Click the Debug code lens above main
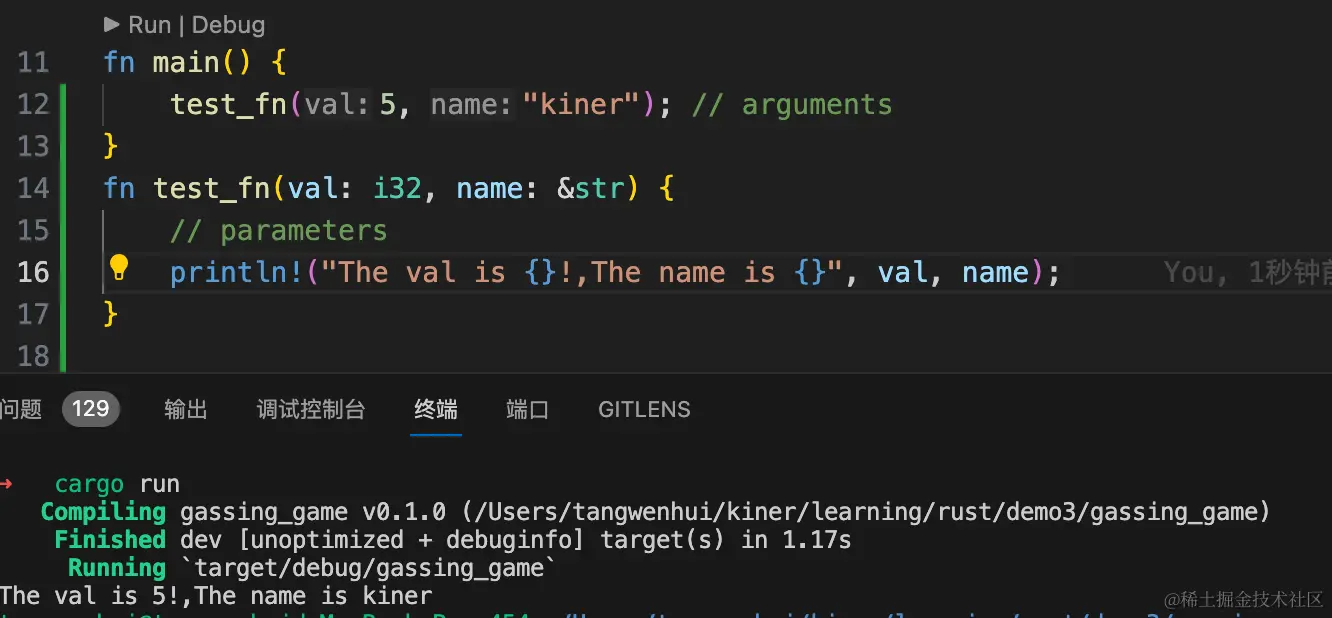1332x618 pixels. [x=229, y=25]
